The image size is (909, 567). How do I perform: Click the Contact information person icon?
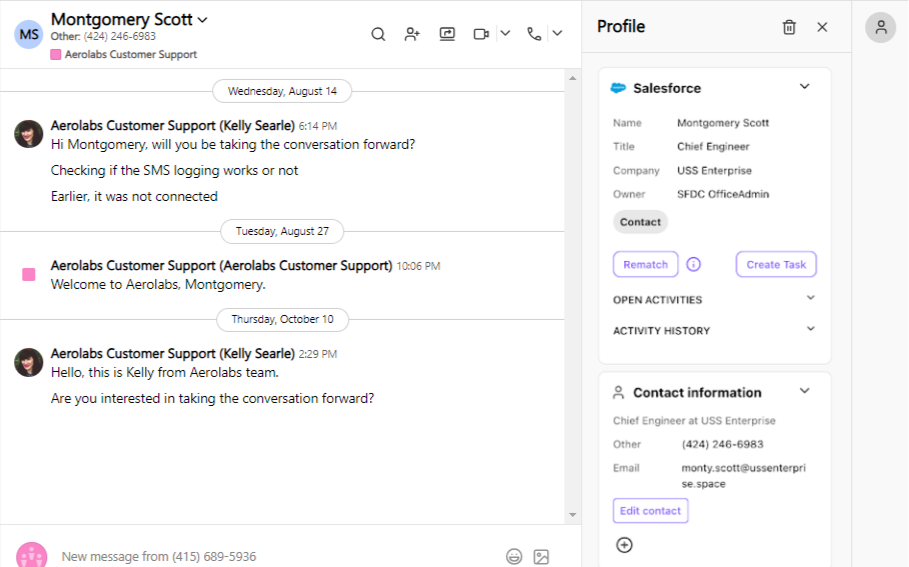point(619,392)
